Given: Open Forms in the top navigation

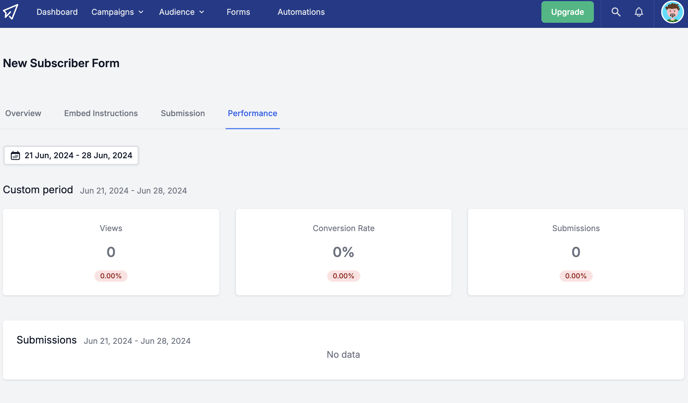Looking at the screenshot, I should pos(238,12).
